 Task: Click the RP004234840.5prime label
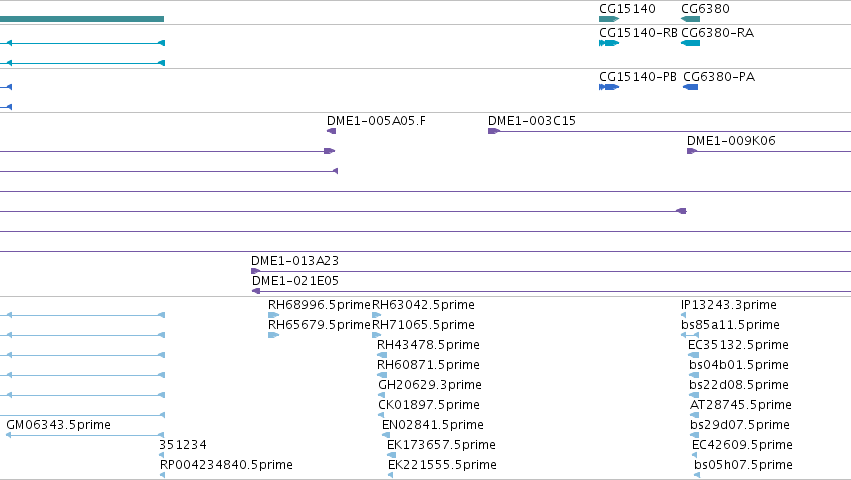coord(226,465)
